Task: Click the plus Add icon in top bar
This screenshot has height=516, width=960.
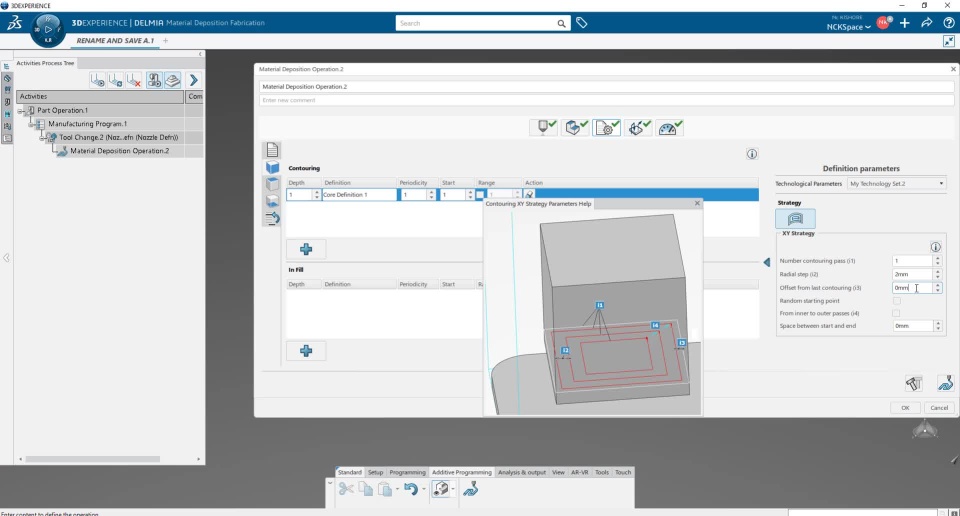Action: point(905,23)
